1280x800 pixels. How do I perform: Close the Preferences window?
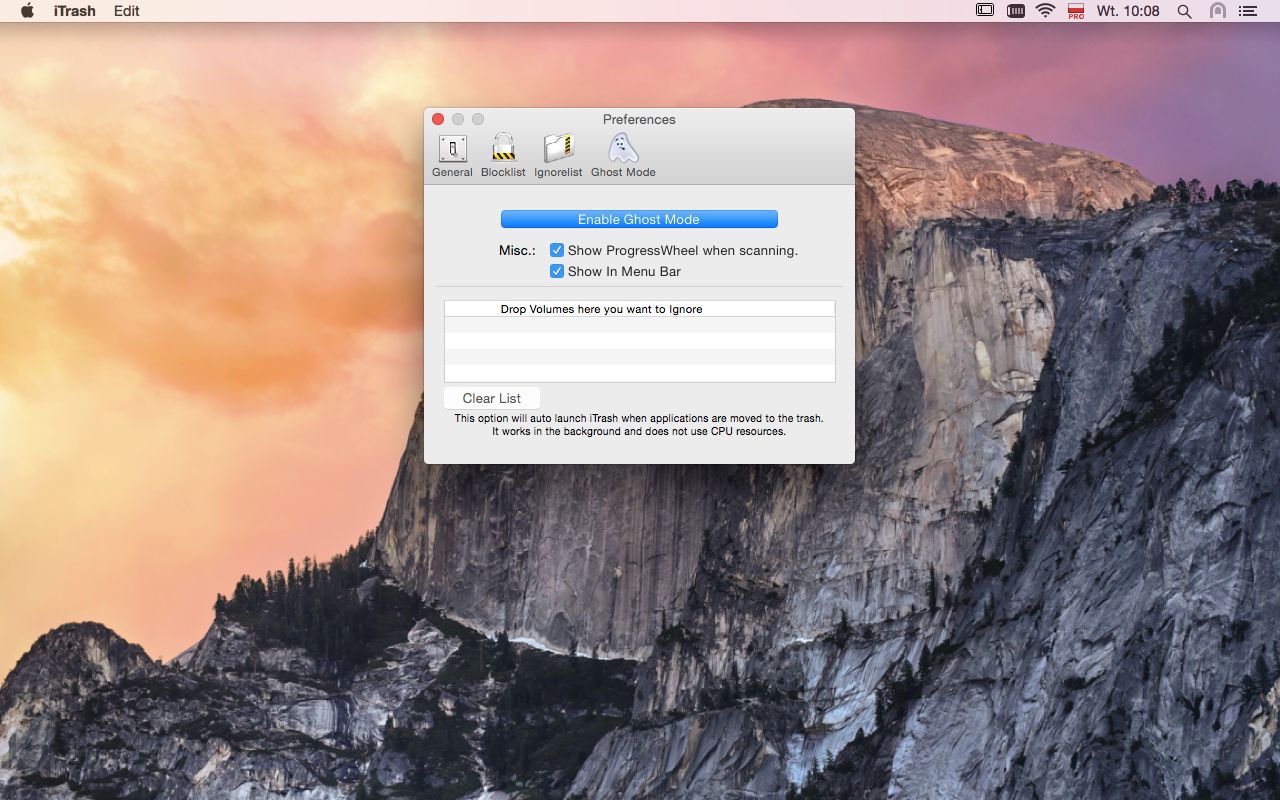click(438, 119)
